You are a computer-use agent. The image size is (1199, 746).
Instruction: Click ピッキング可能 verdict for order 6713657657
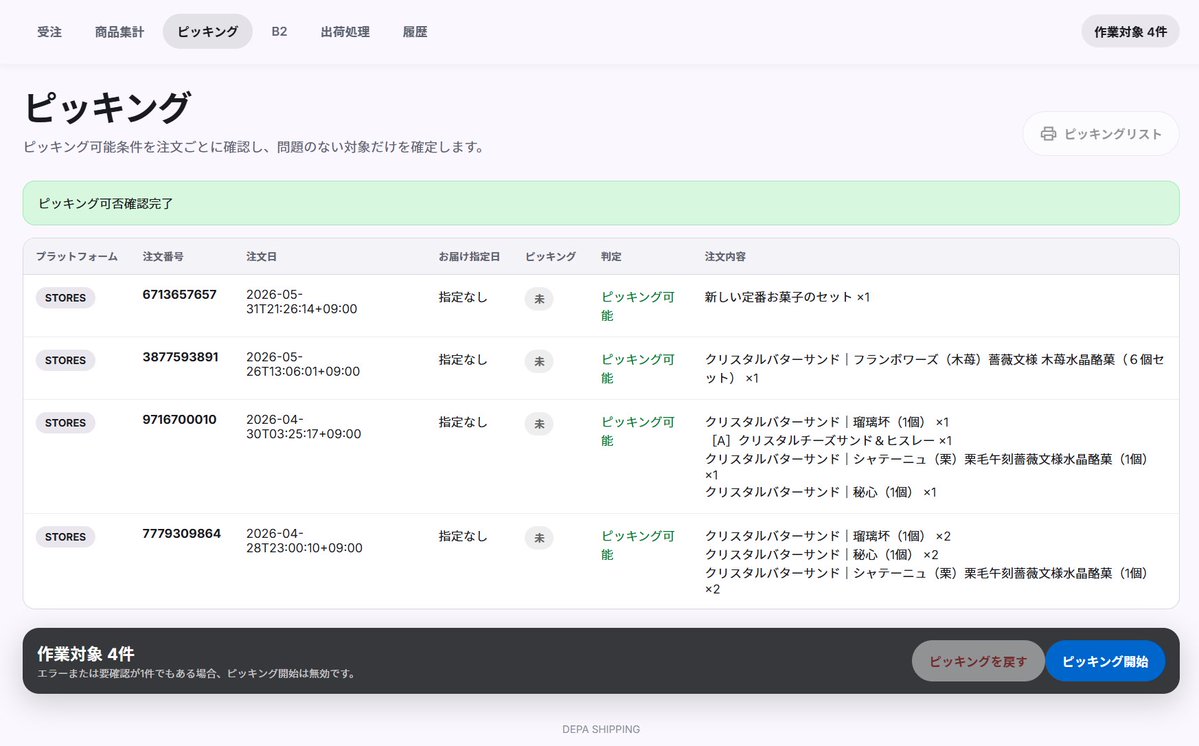click(x=638, y=306)
